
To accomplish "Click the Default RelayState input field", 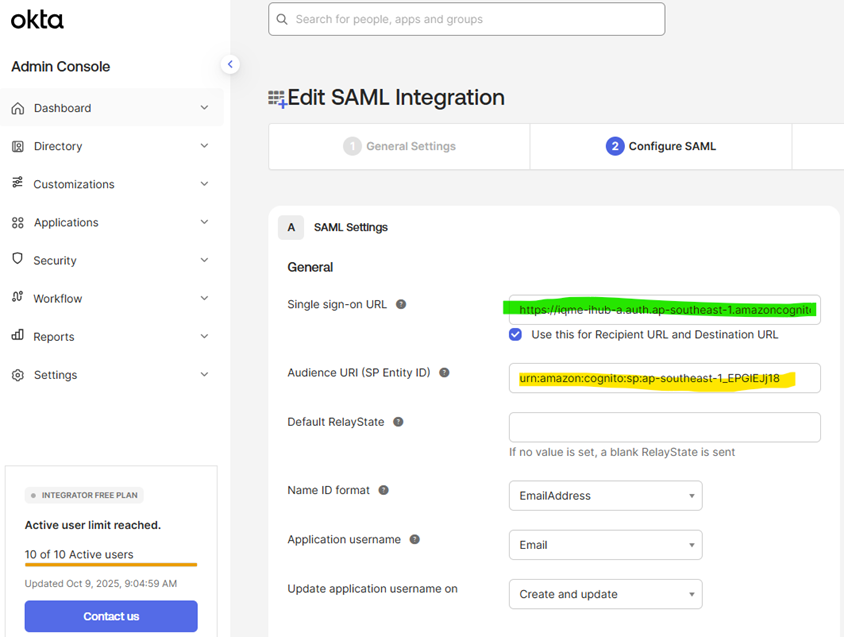I will tap(664, 427).
